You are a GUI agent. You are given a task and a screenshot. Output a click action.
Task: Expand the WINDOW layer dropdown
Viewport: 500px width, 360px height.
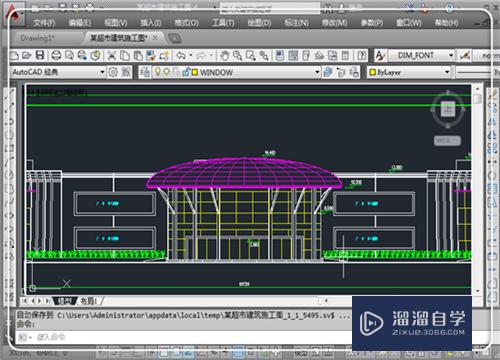(x=317, y=72)
